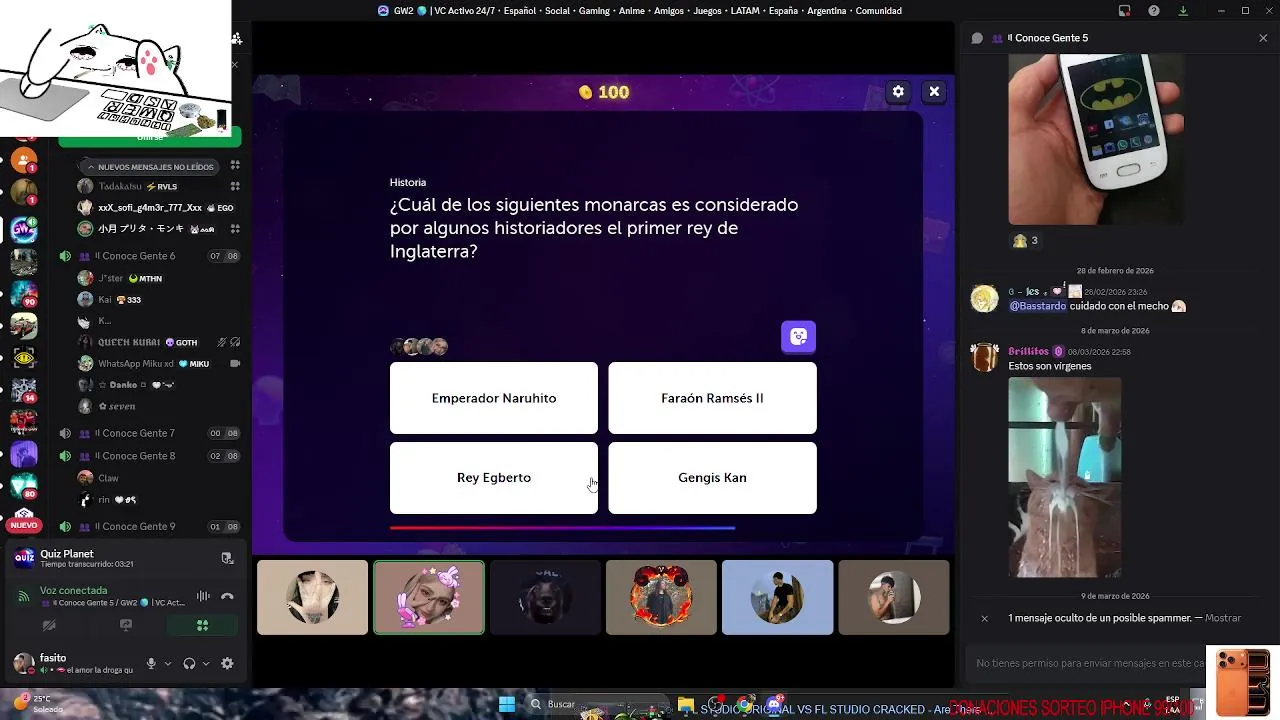The height and width of the screenshot is (720, 1280).
Task: Show the hidden spammer message via Mostrar
Action: [x=1223, y=618]
